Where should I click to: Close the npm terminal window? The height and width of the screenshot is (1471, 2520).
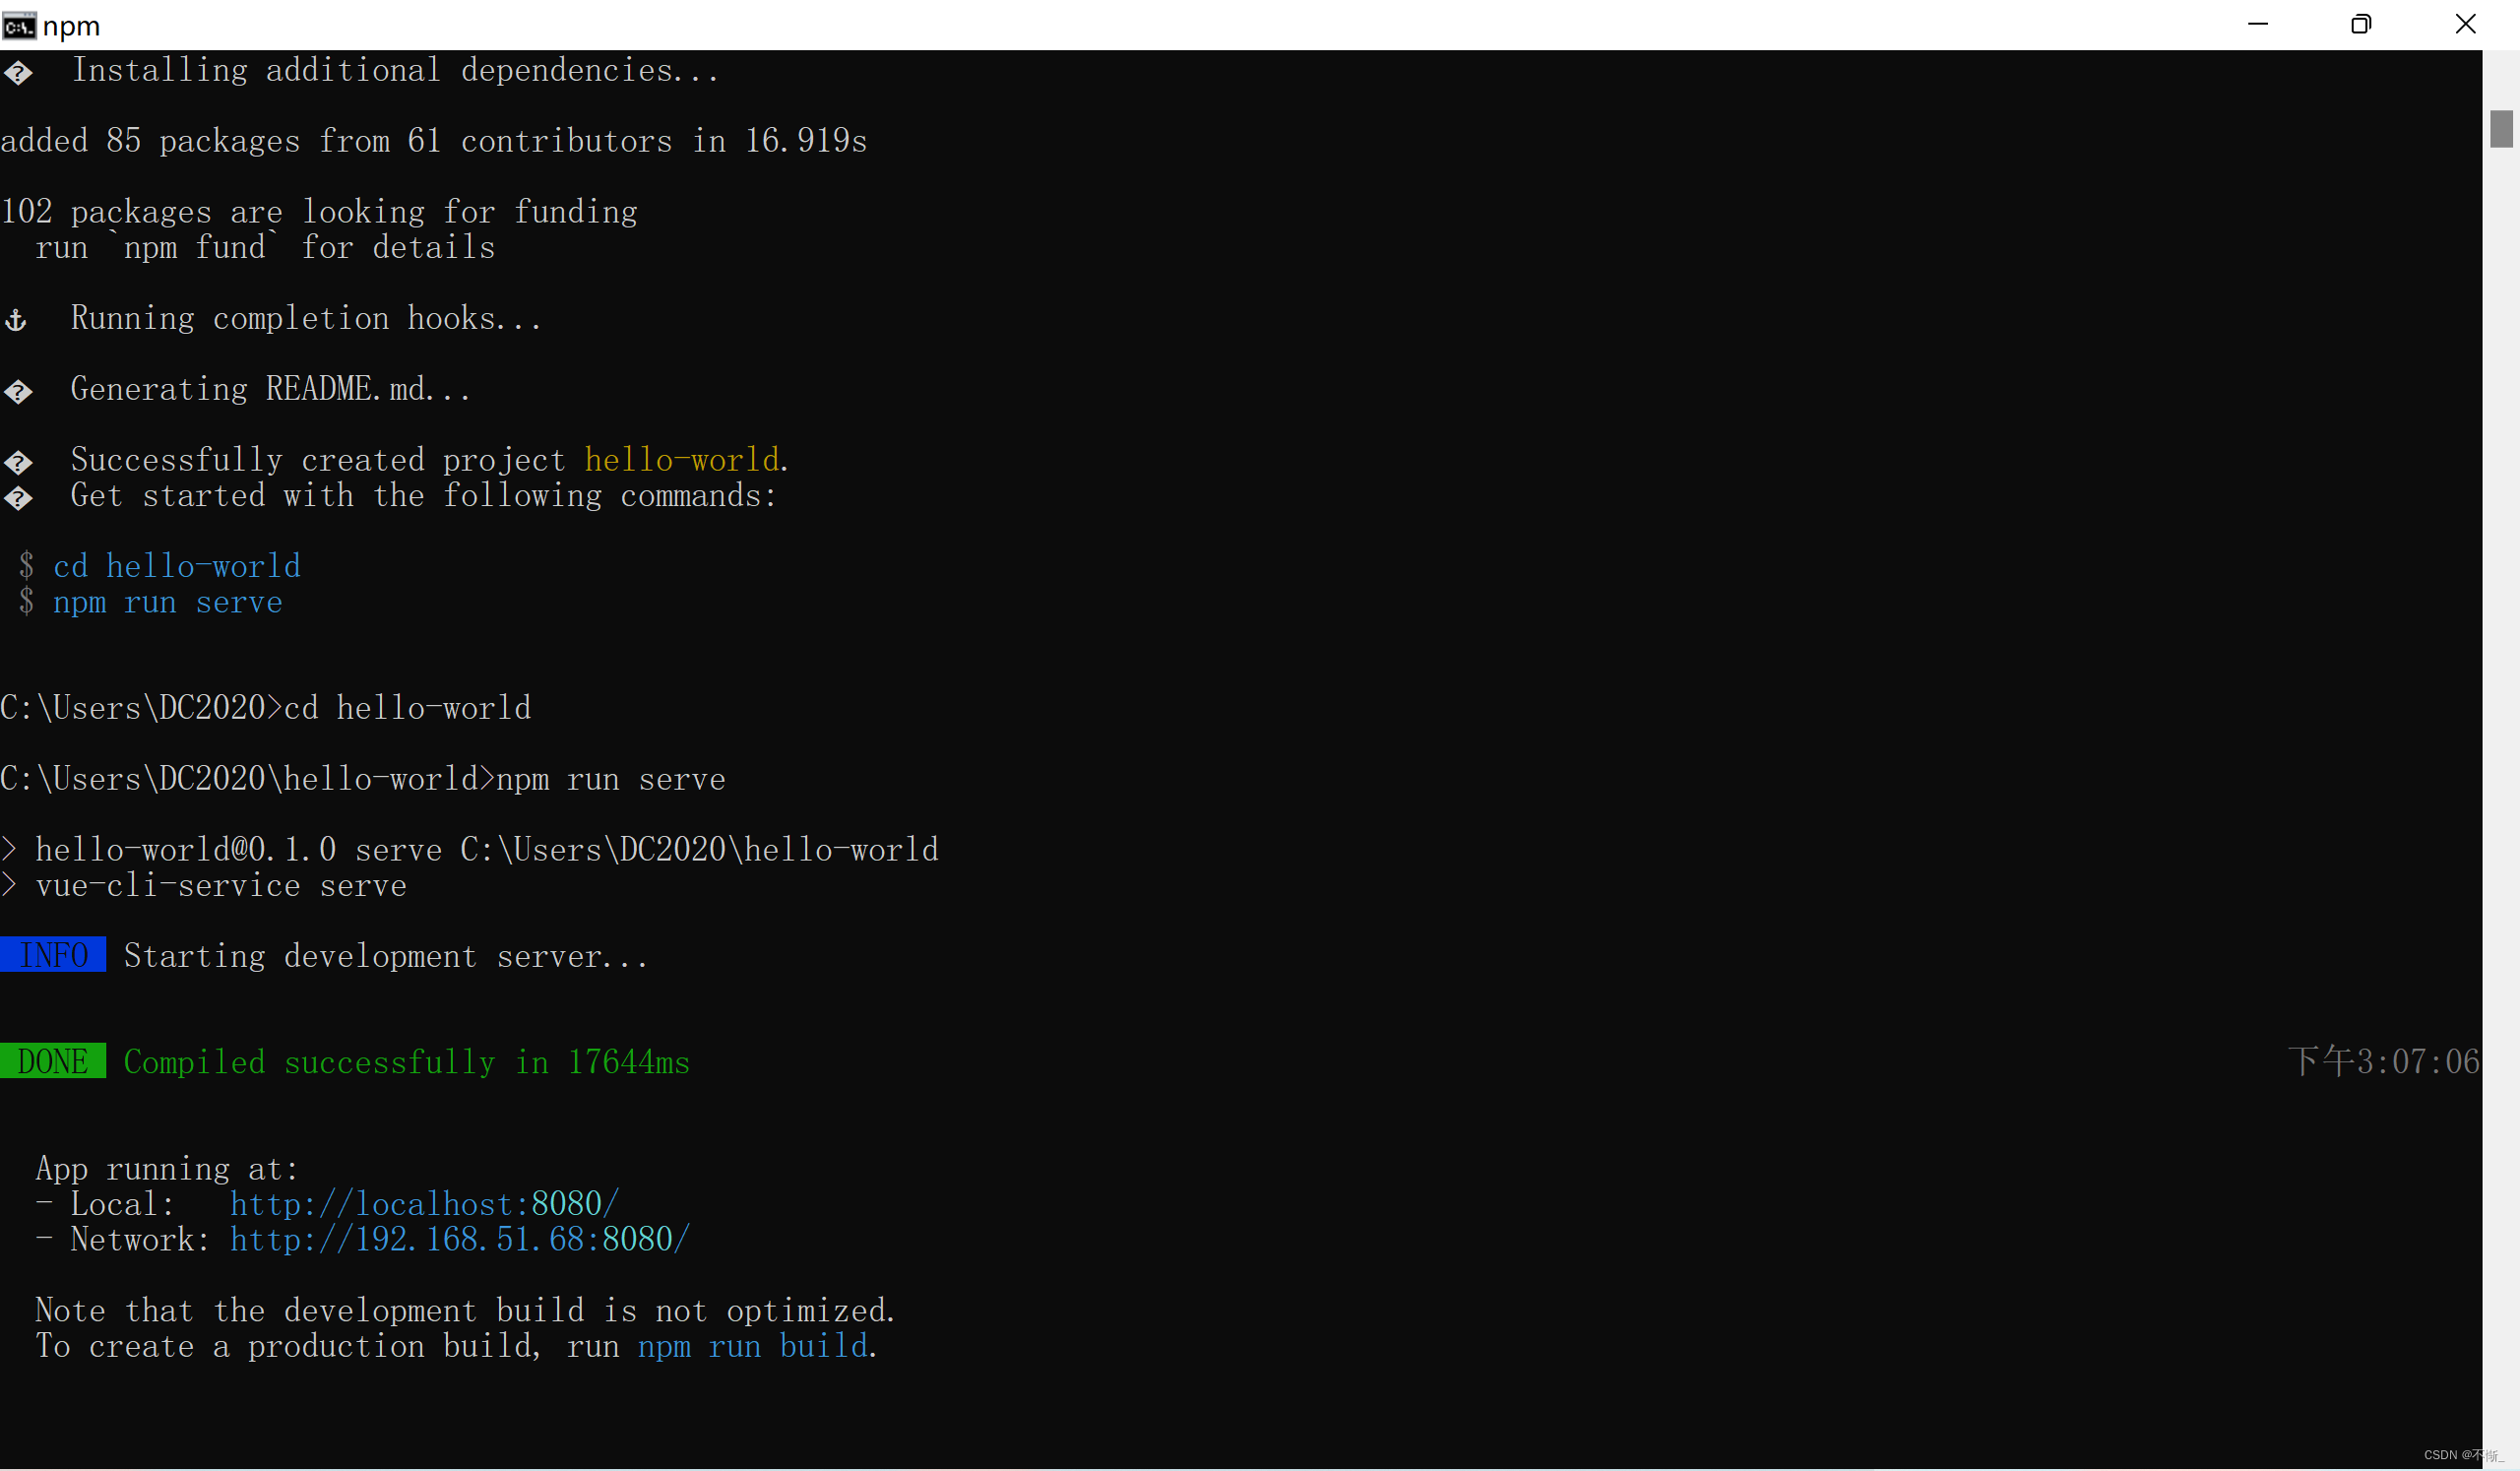2466,25
